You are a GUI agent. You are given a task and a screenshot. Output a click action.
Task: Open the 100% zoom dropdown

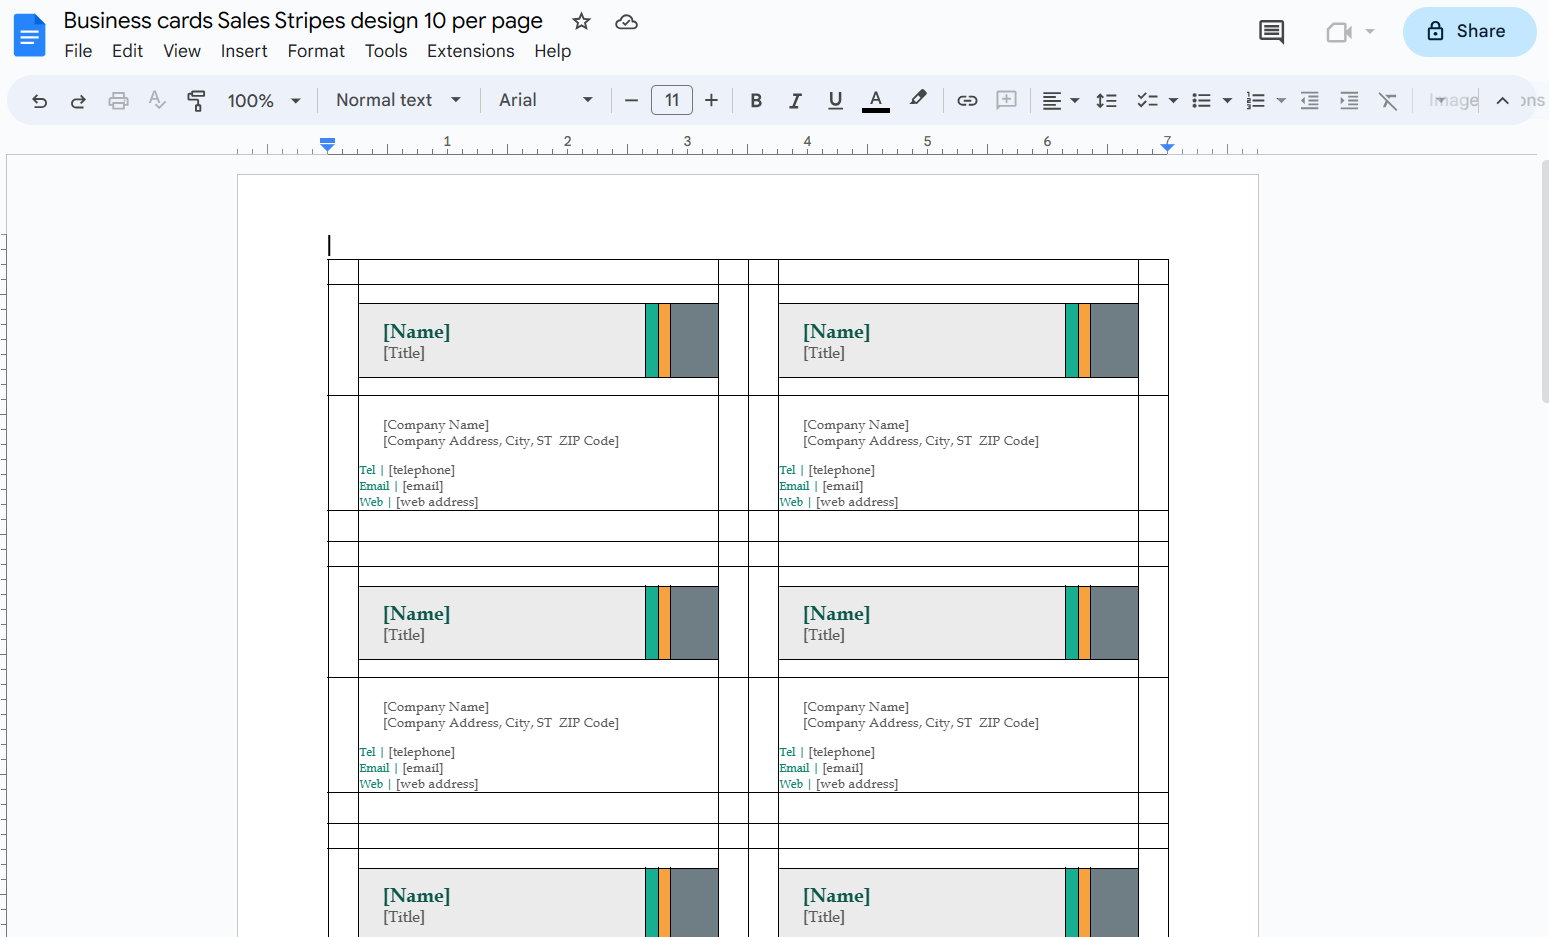(264, 101)
